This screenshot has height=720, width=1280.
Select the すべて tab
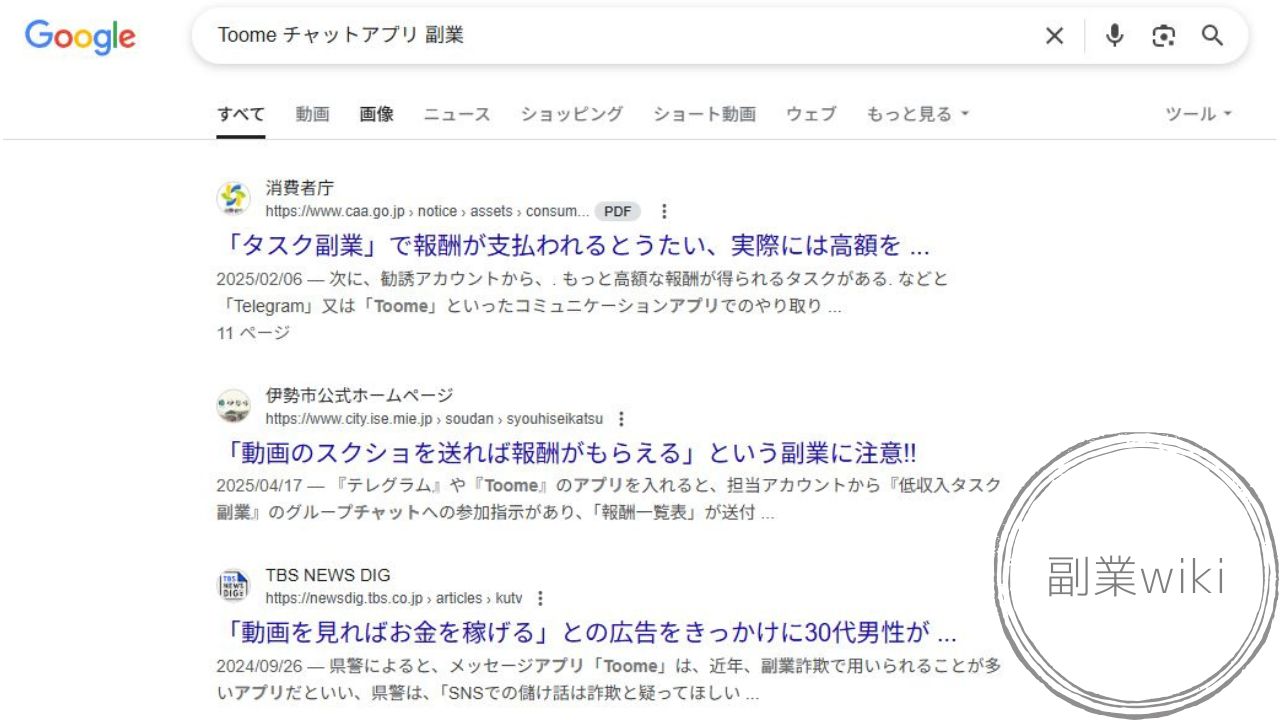pos(241,114)
